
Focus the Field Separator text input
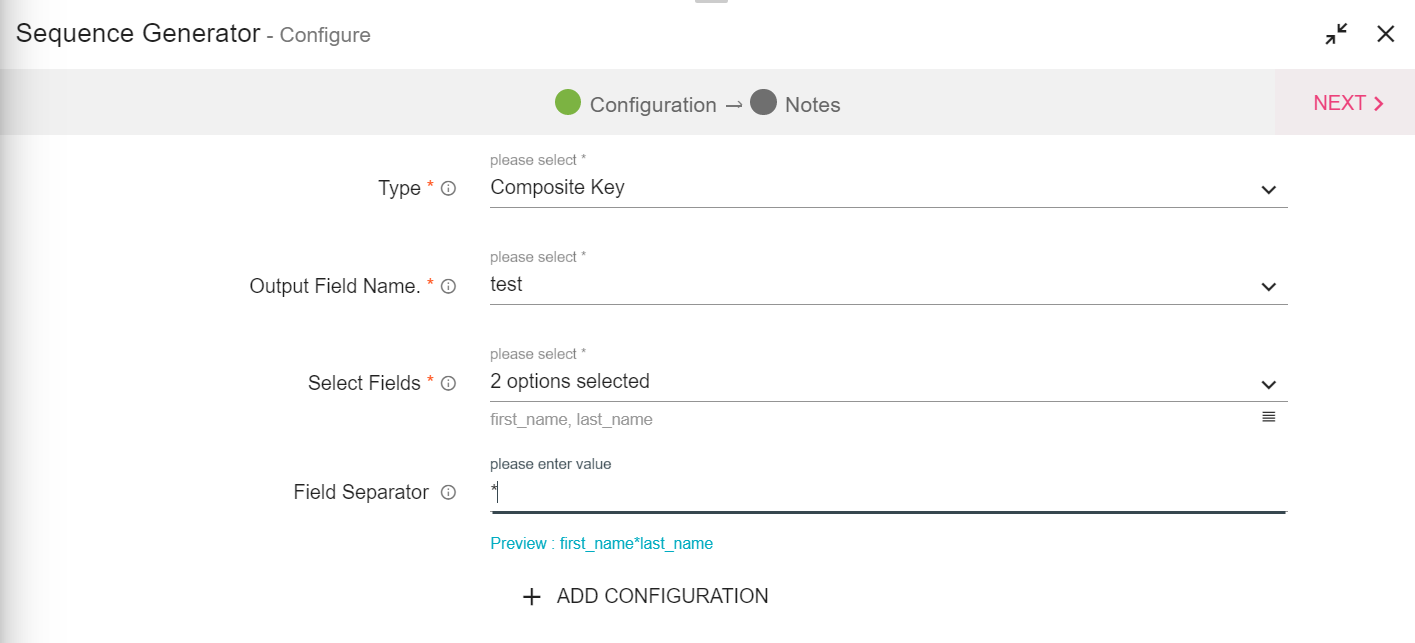coord(886,492)
